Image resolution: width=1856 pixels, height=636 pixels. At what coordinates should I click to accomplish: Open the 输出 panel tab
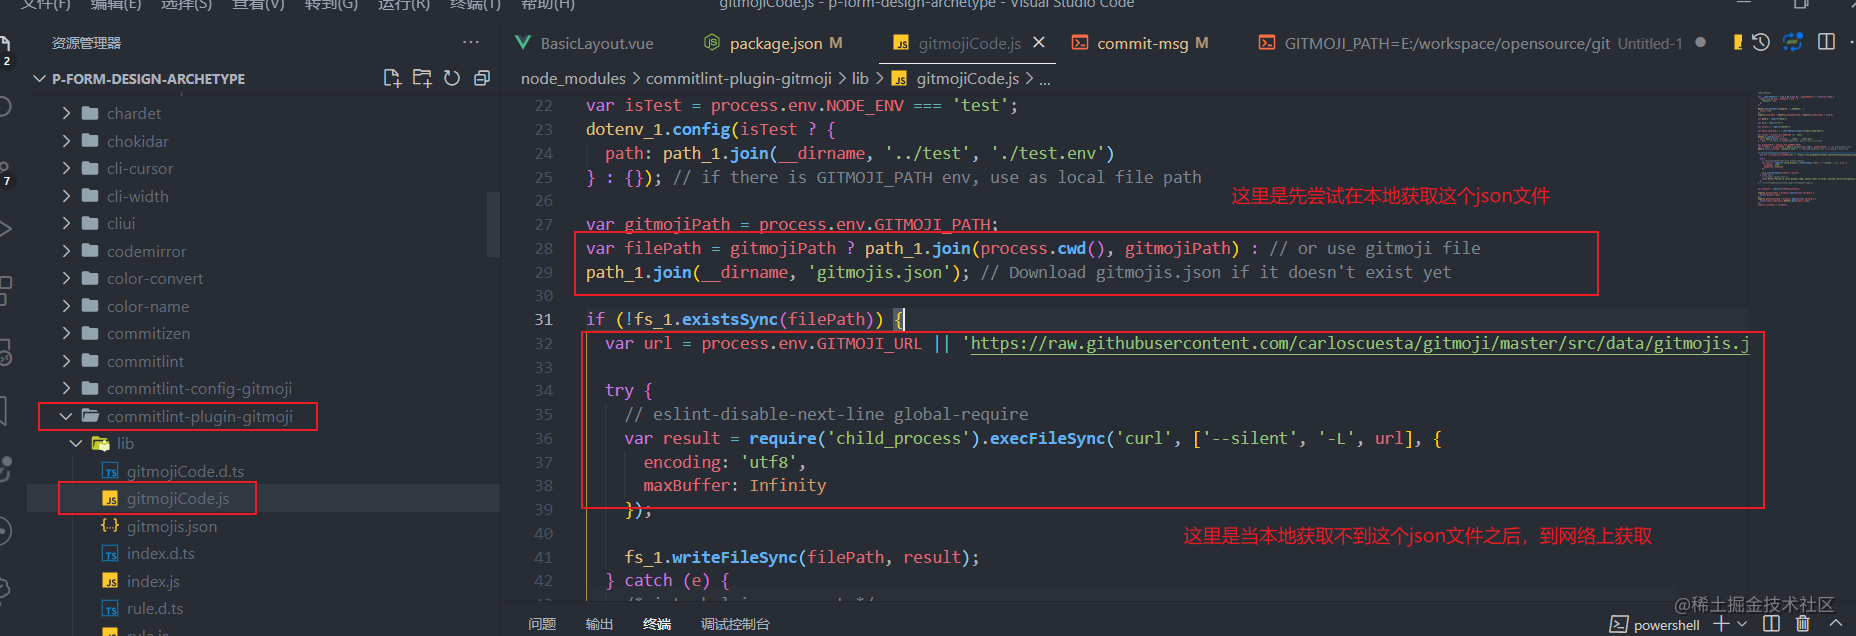tap(599, 624)
